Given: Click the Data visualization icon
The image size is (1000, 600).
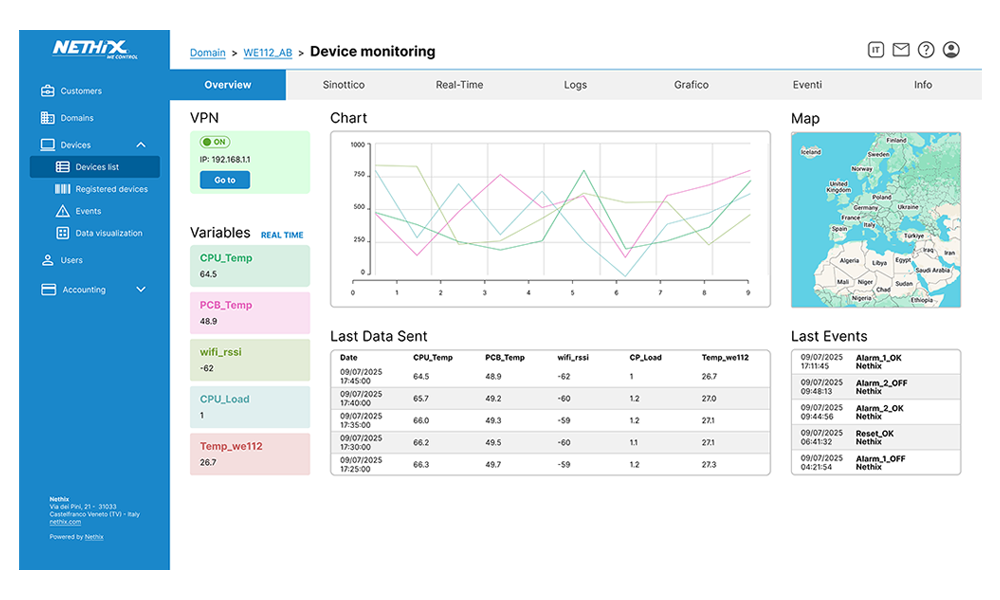Looking at the screenshot, I should click(x=62, y=233).
